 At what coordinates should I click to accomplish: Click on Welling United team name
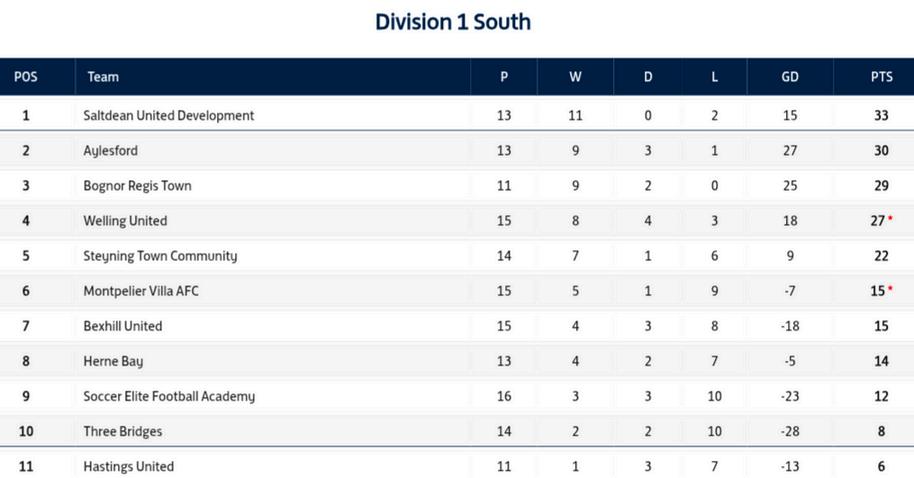pos(125,221)
